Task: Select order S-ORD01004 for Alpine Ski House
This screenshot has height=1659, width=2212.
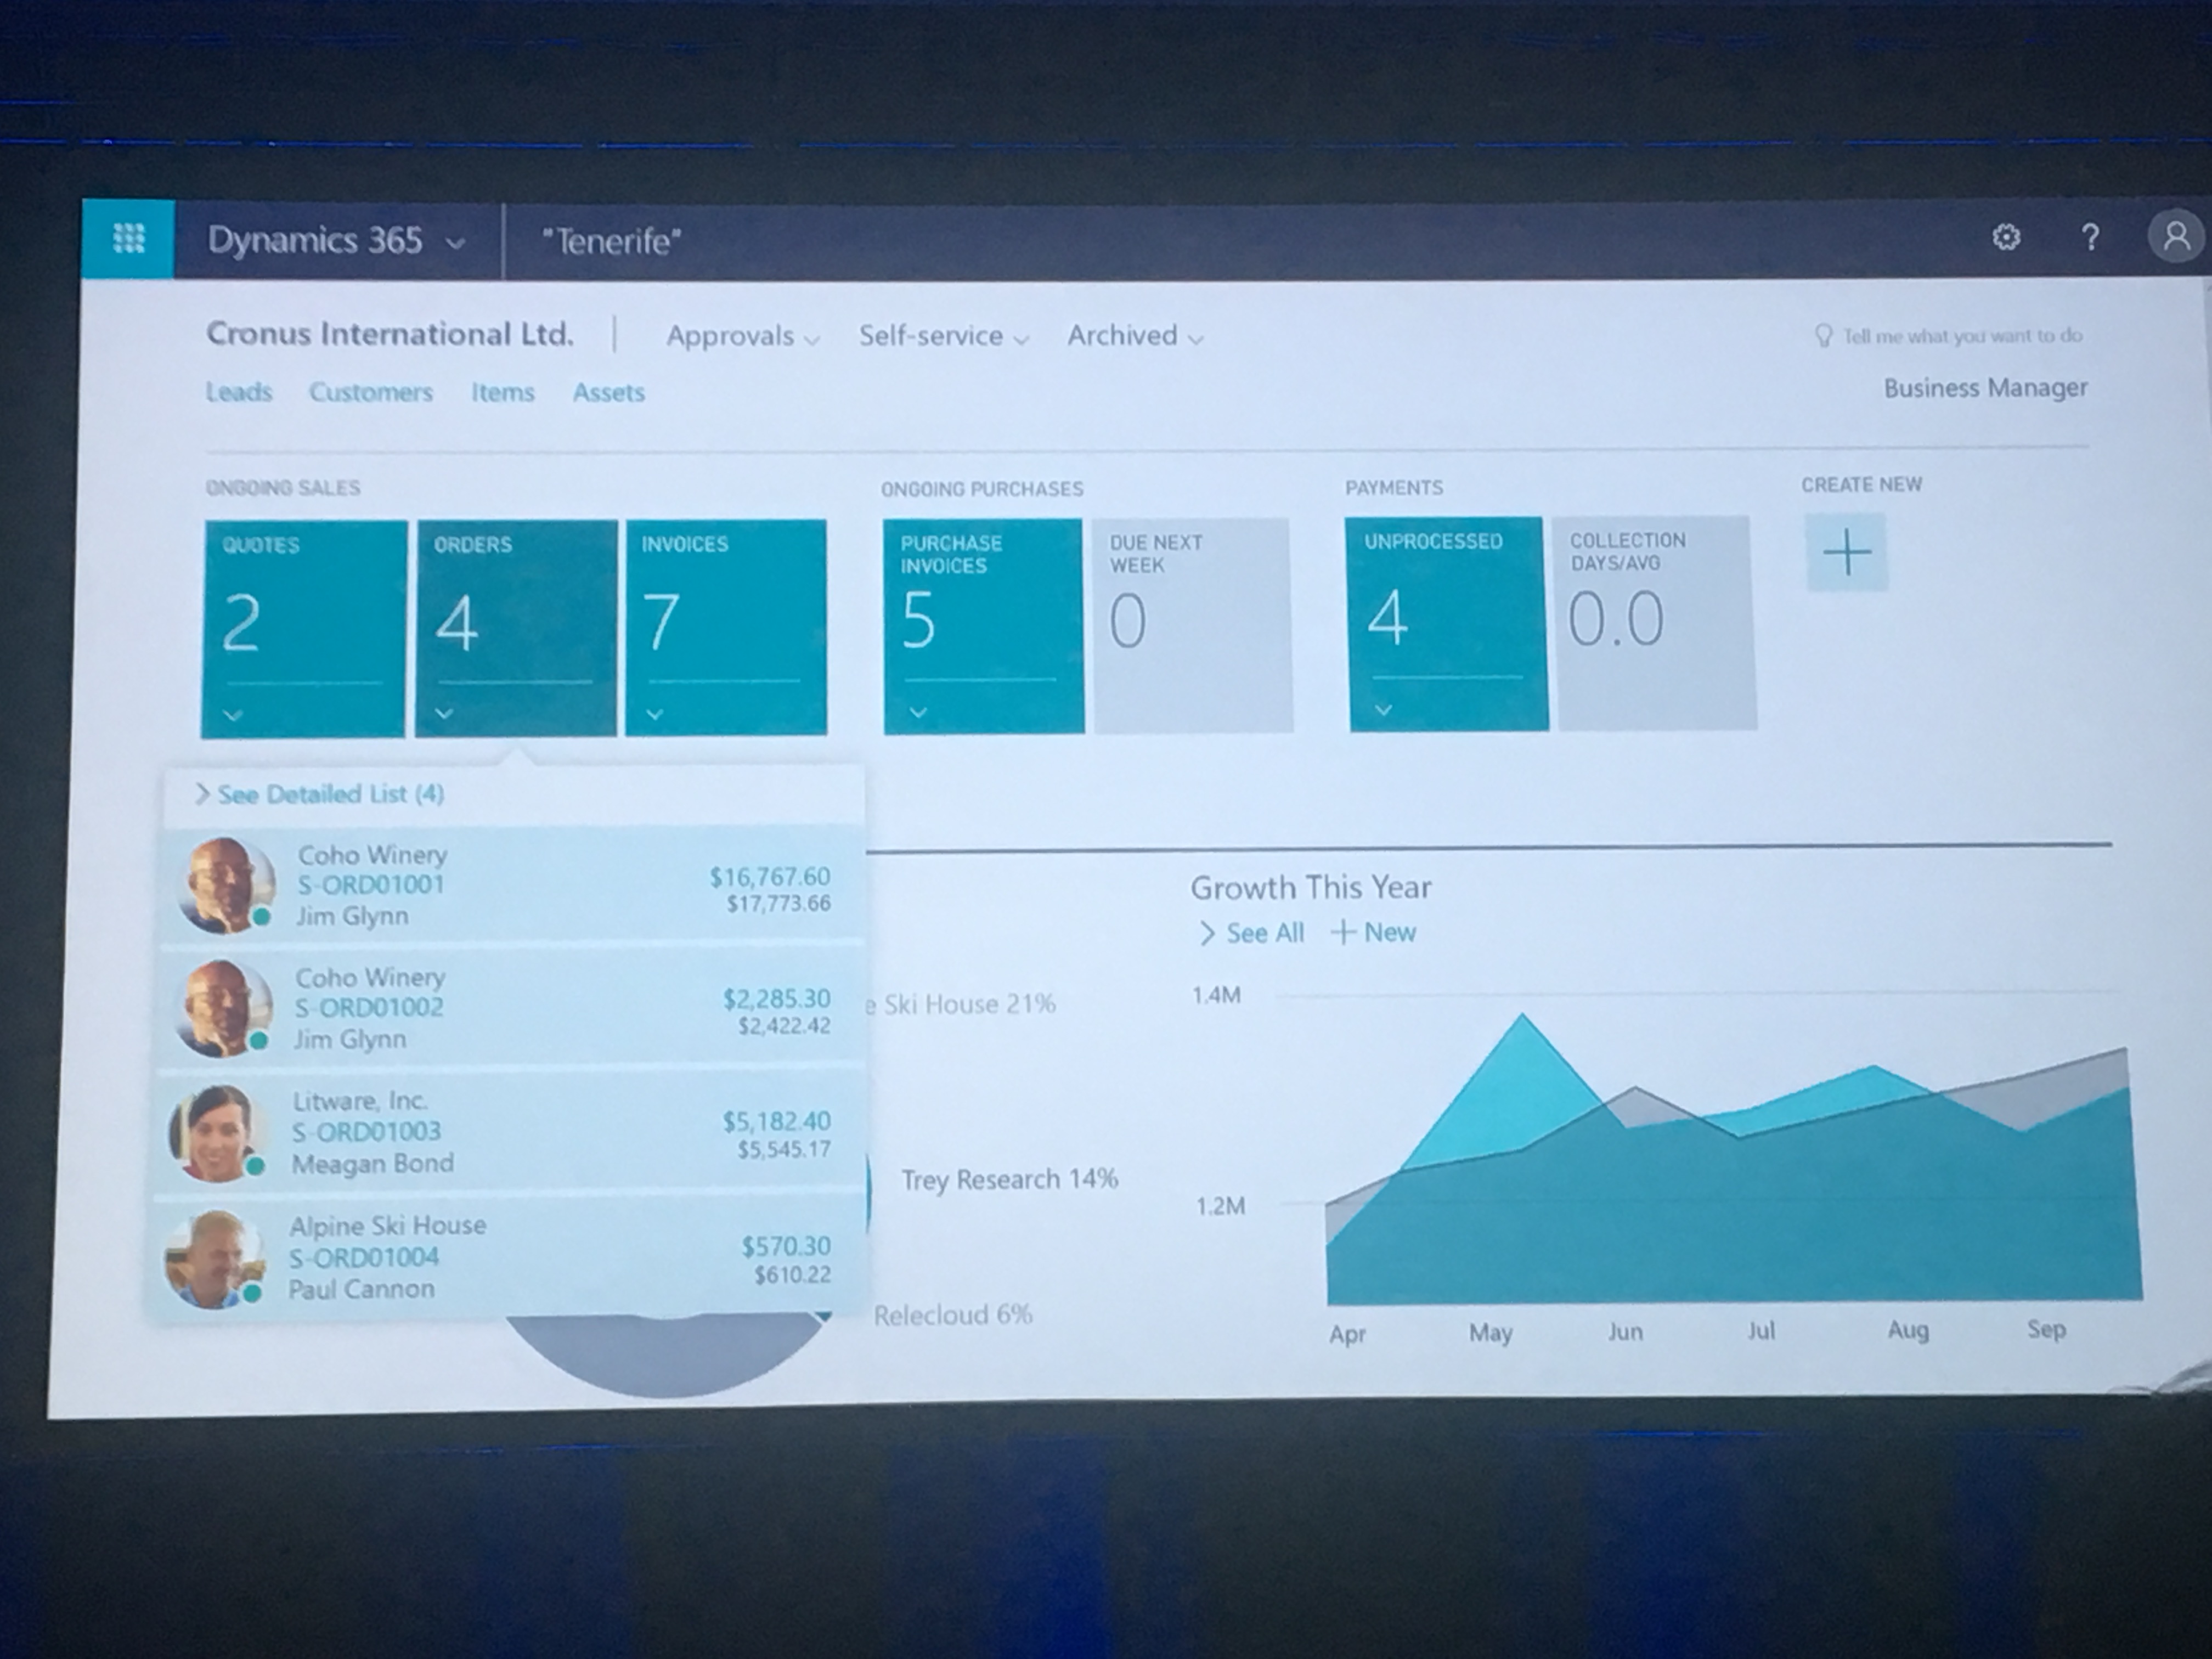Action: 505,1257
